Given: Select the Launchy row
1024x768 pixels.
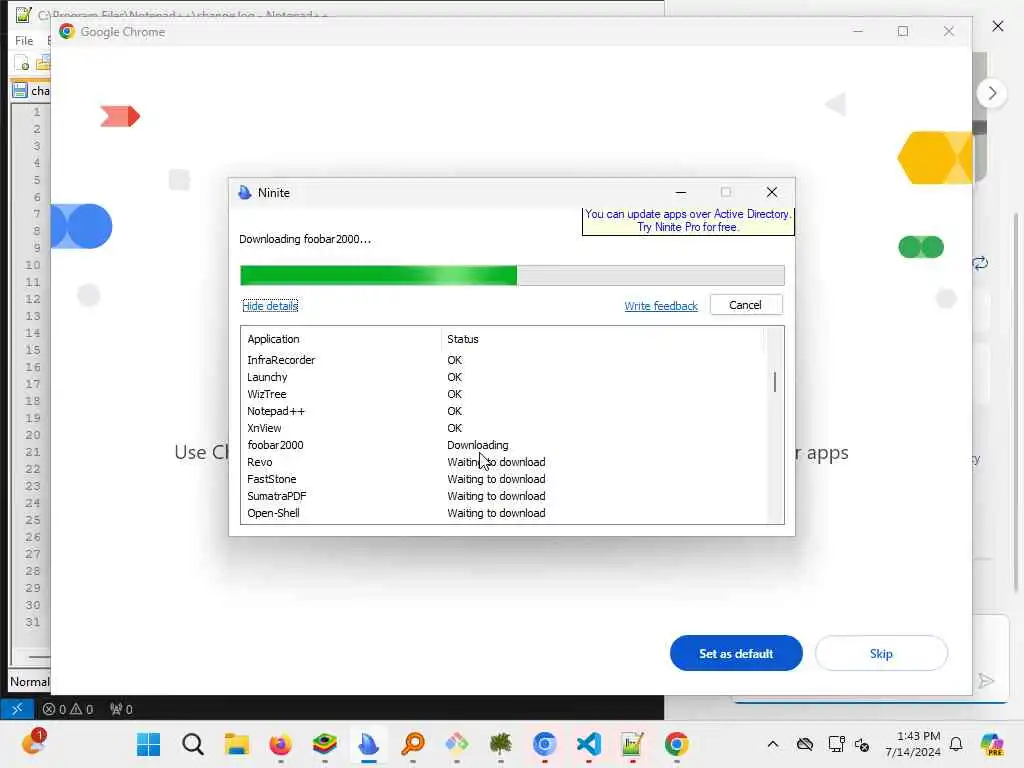Looking at the screenshot, I should 503,377.
